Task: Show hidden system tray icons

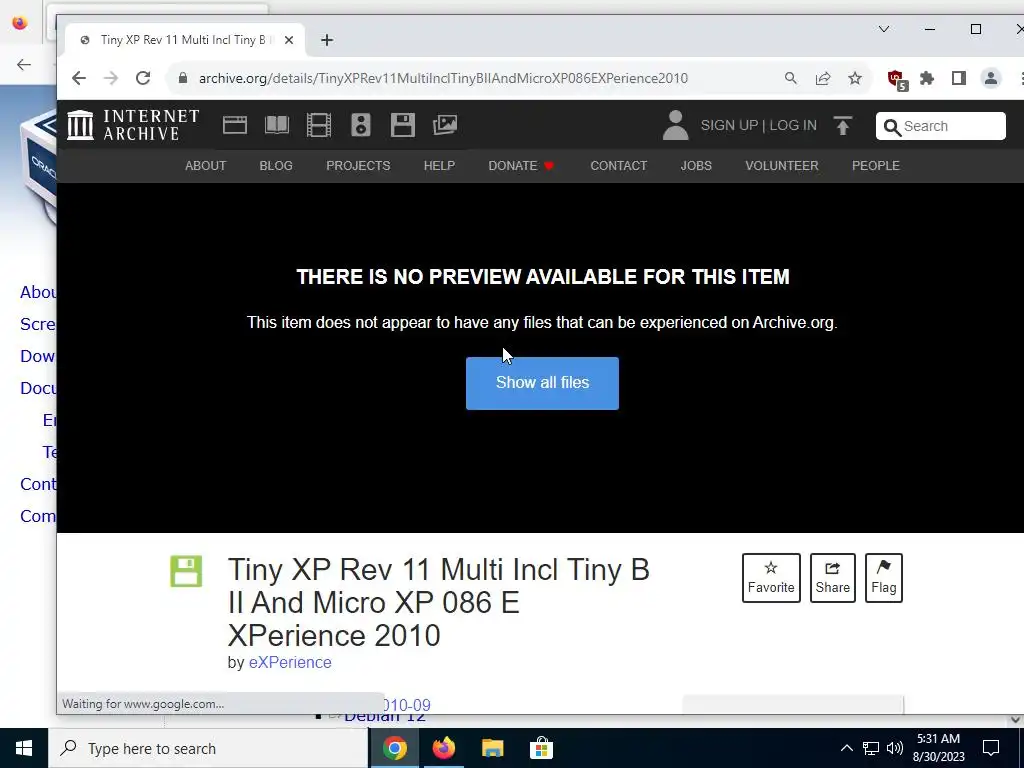Action: (x=846, y=748)
